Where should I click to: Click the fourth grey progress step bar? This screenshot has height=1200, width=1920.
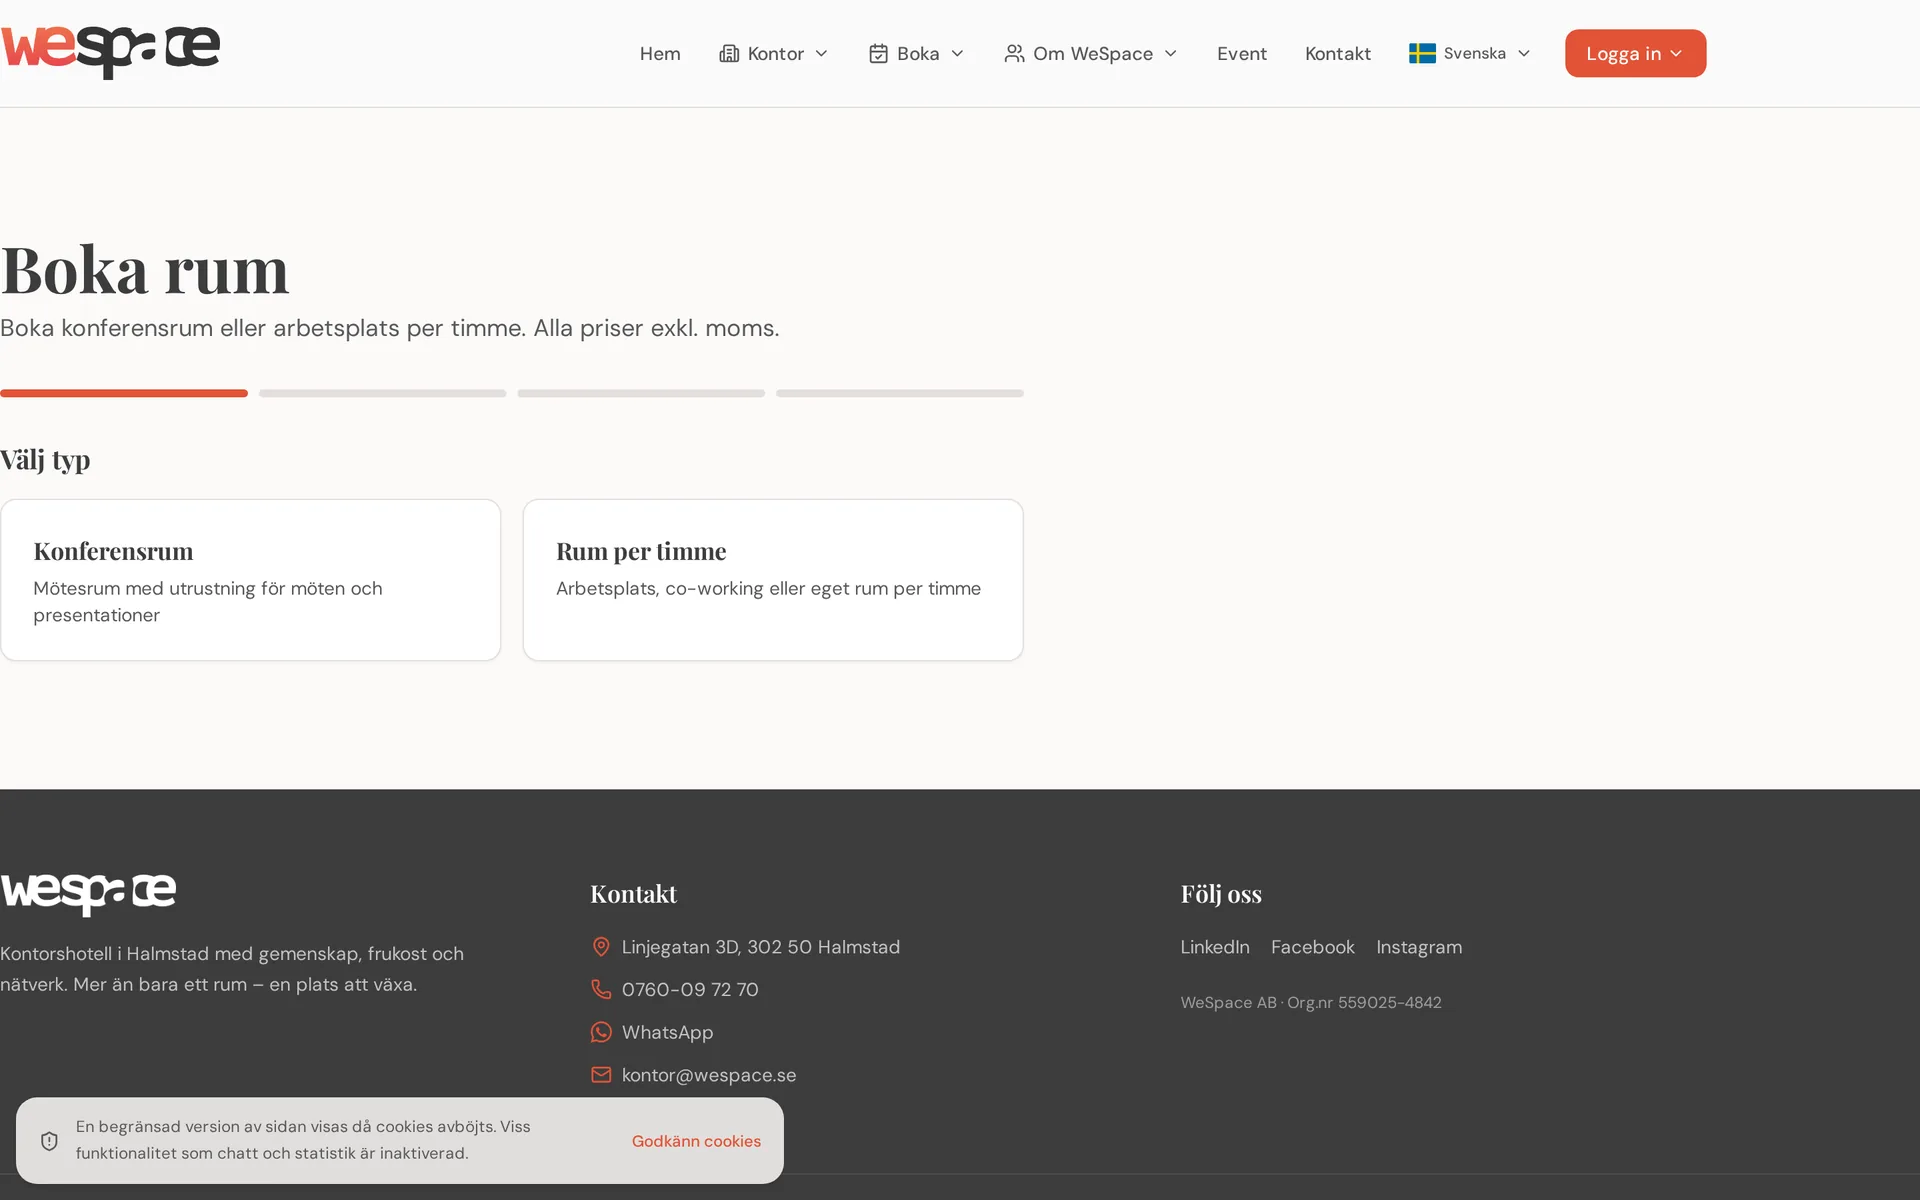(900, 393)
